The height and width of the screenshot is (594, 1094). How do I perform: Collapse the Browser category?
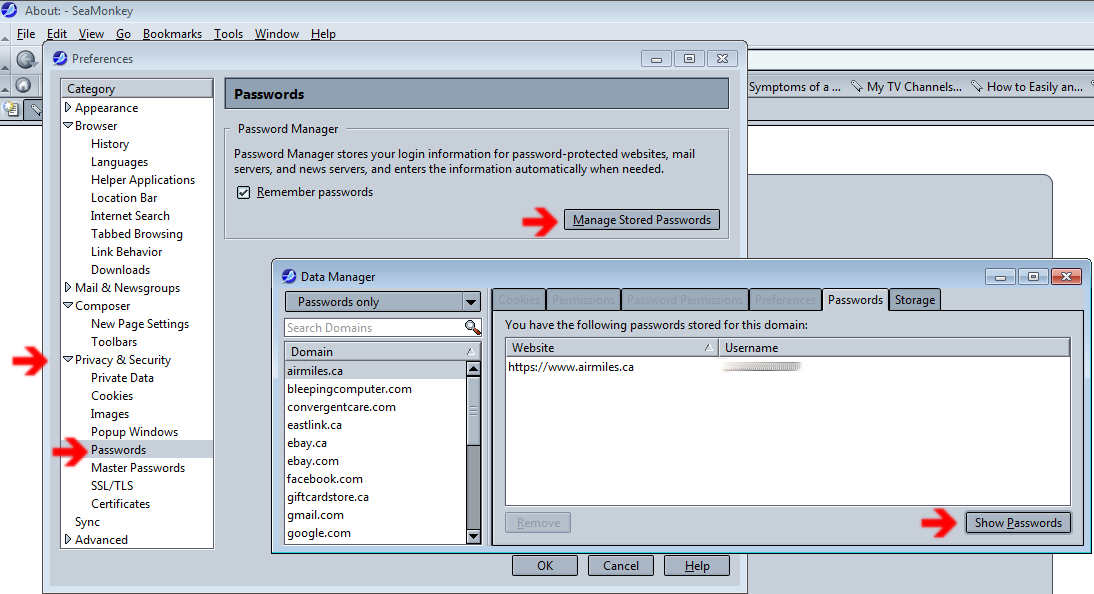pyautogui.click(x=68, y=126)
